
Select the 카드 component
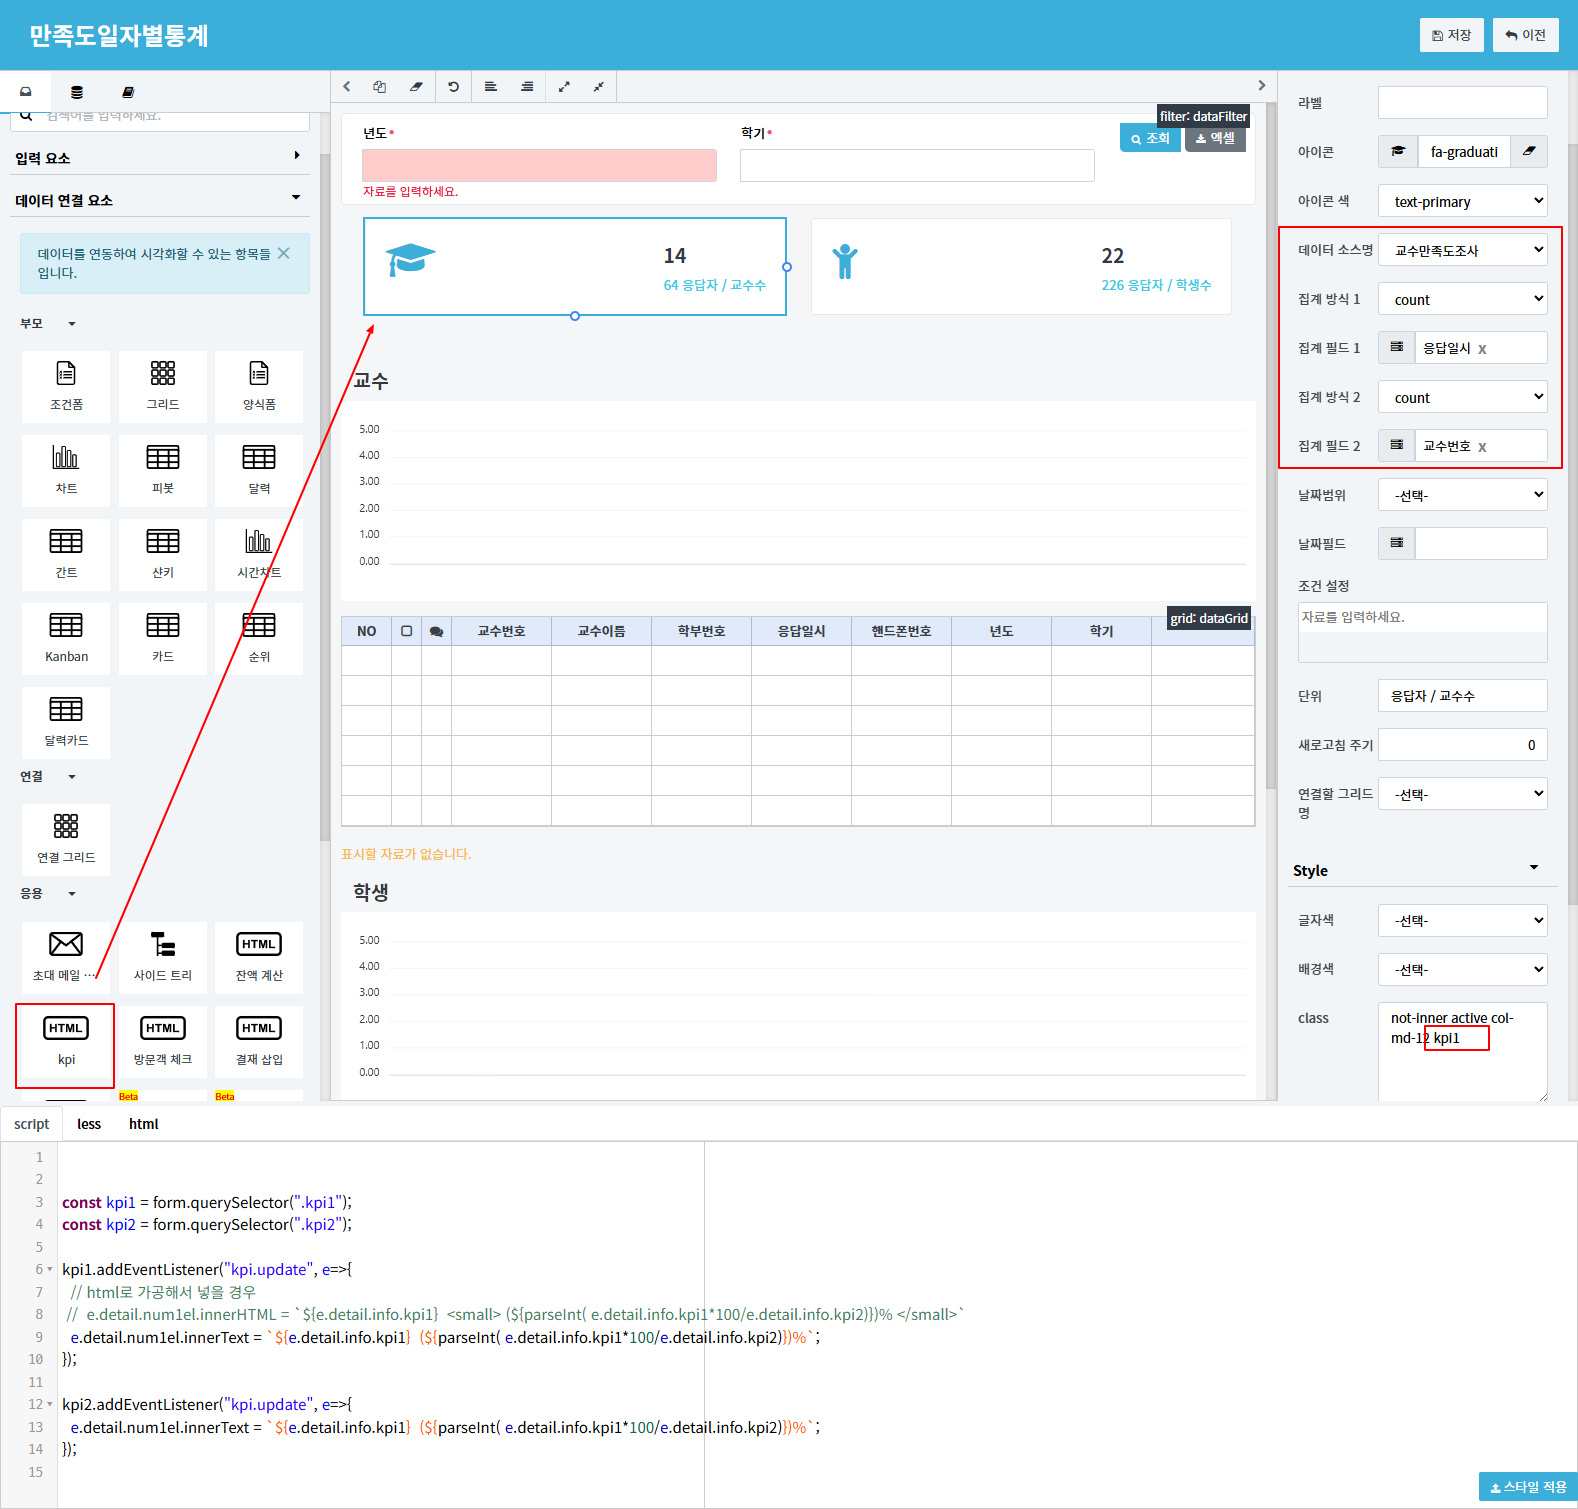tap(163, 638)
